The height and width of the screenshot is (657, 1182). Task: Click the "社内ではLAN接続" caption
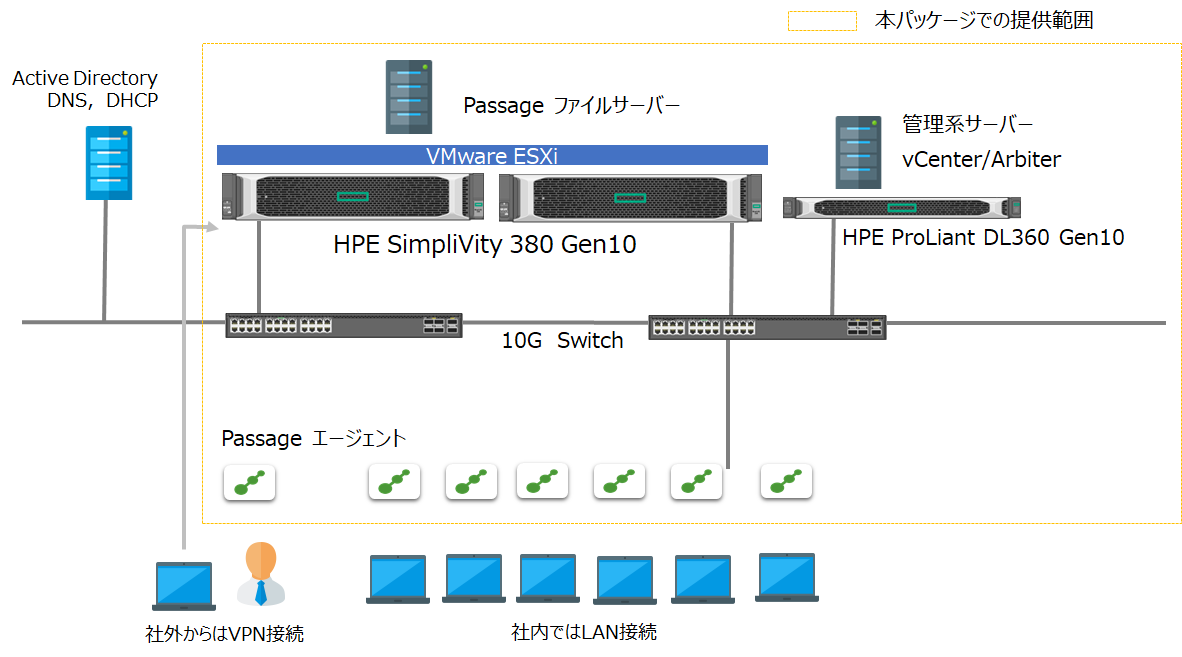pos(583,632)
